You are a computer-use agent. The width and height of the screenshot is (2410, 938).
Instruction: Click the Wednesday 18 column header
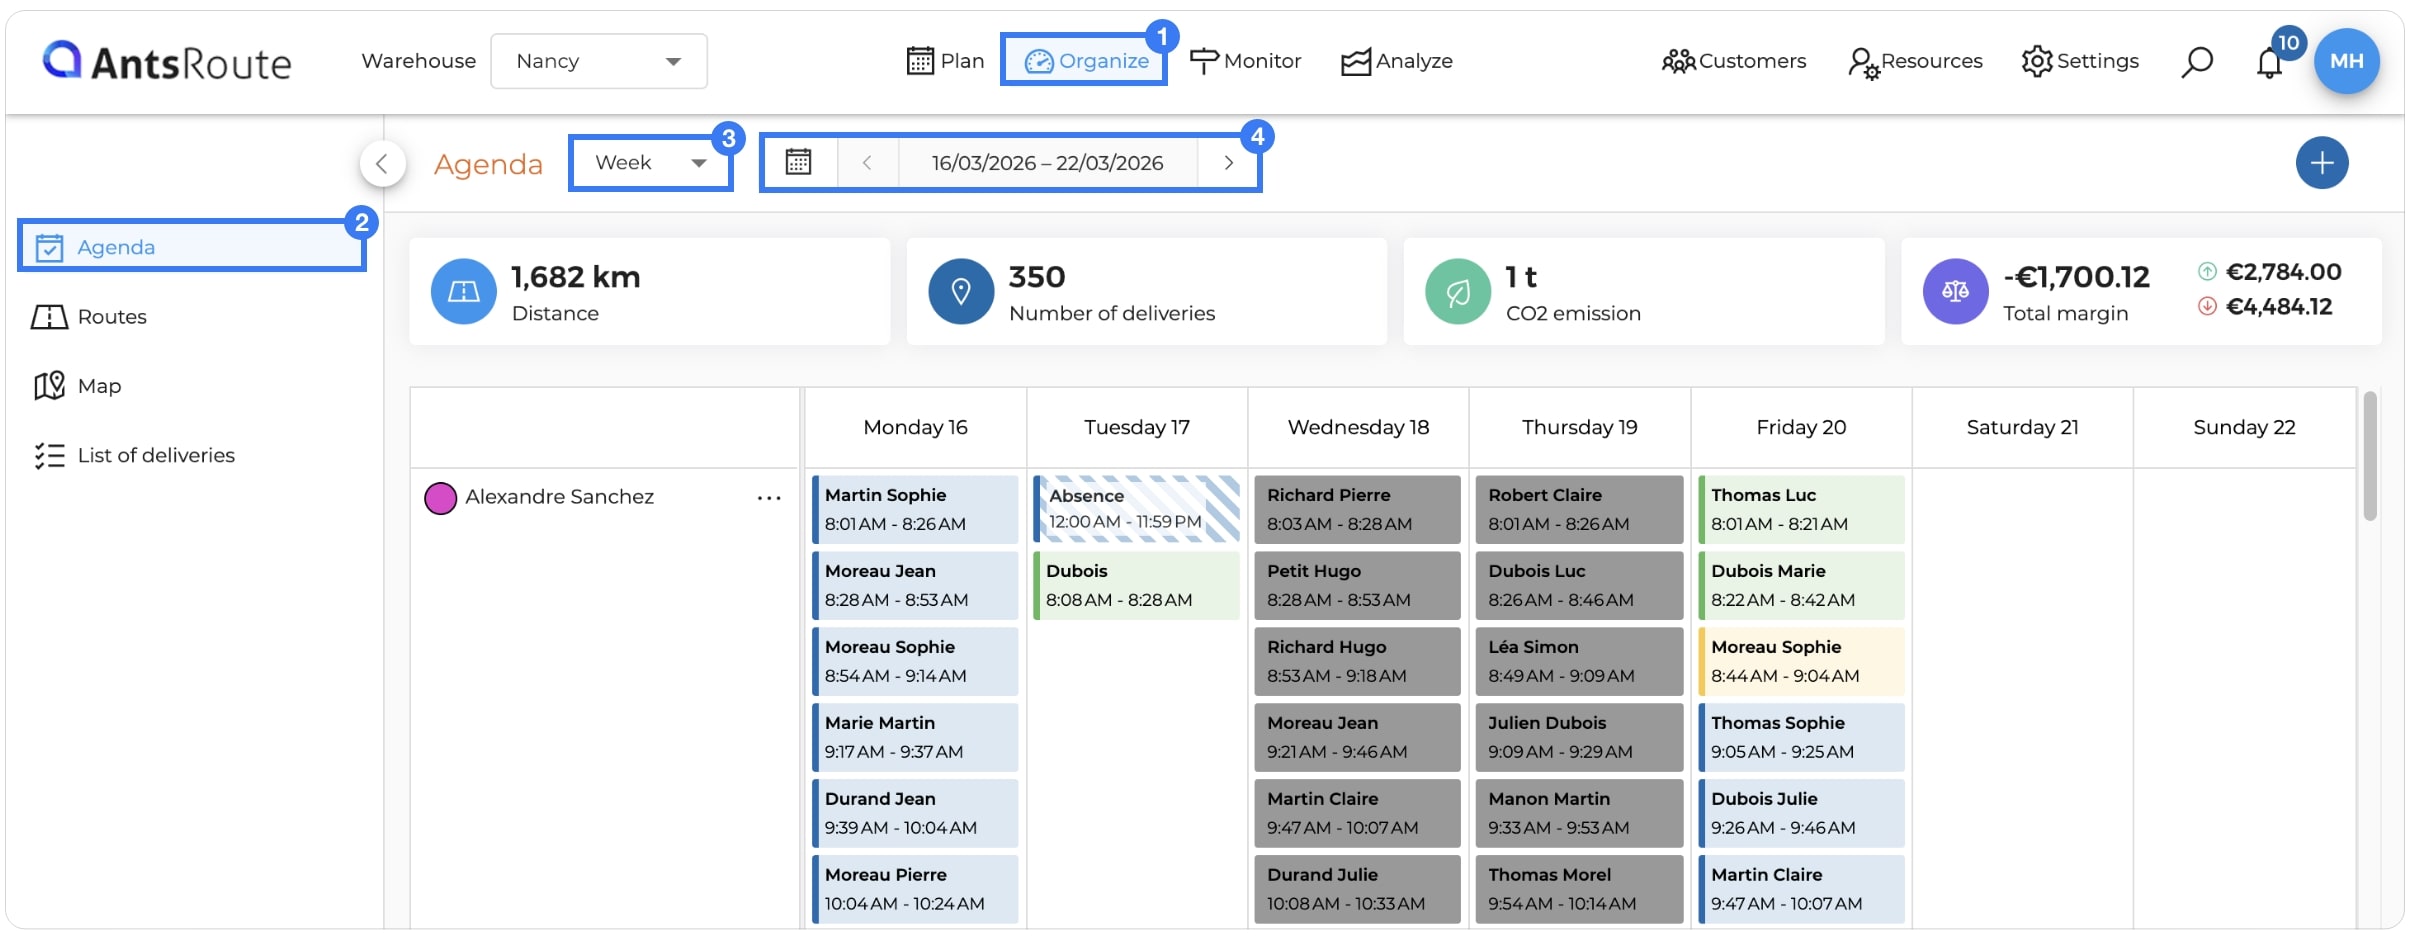click(1358, 427)
